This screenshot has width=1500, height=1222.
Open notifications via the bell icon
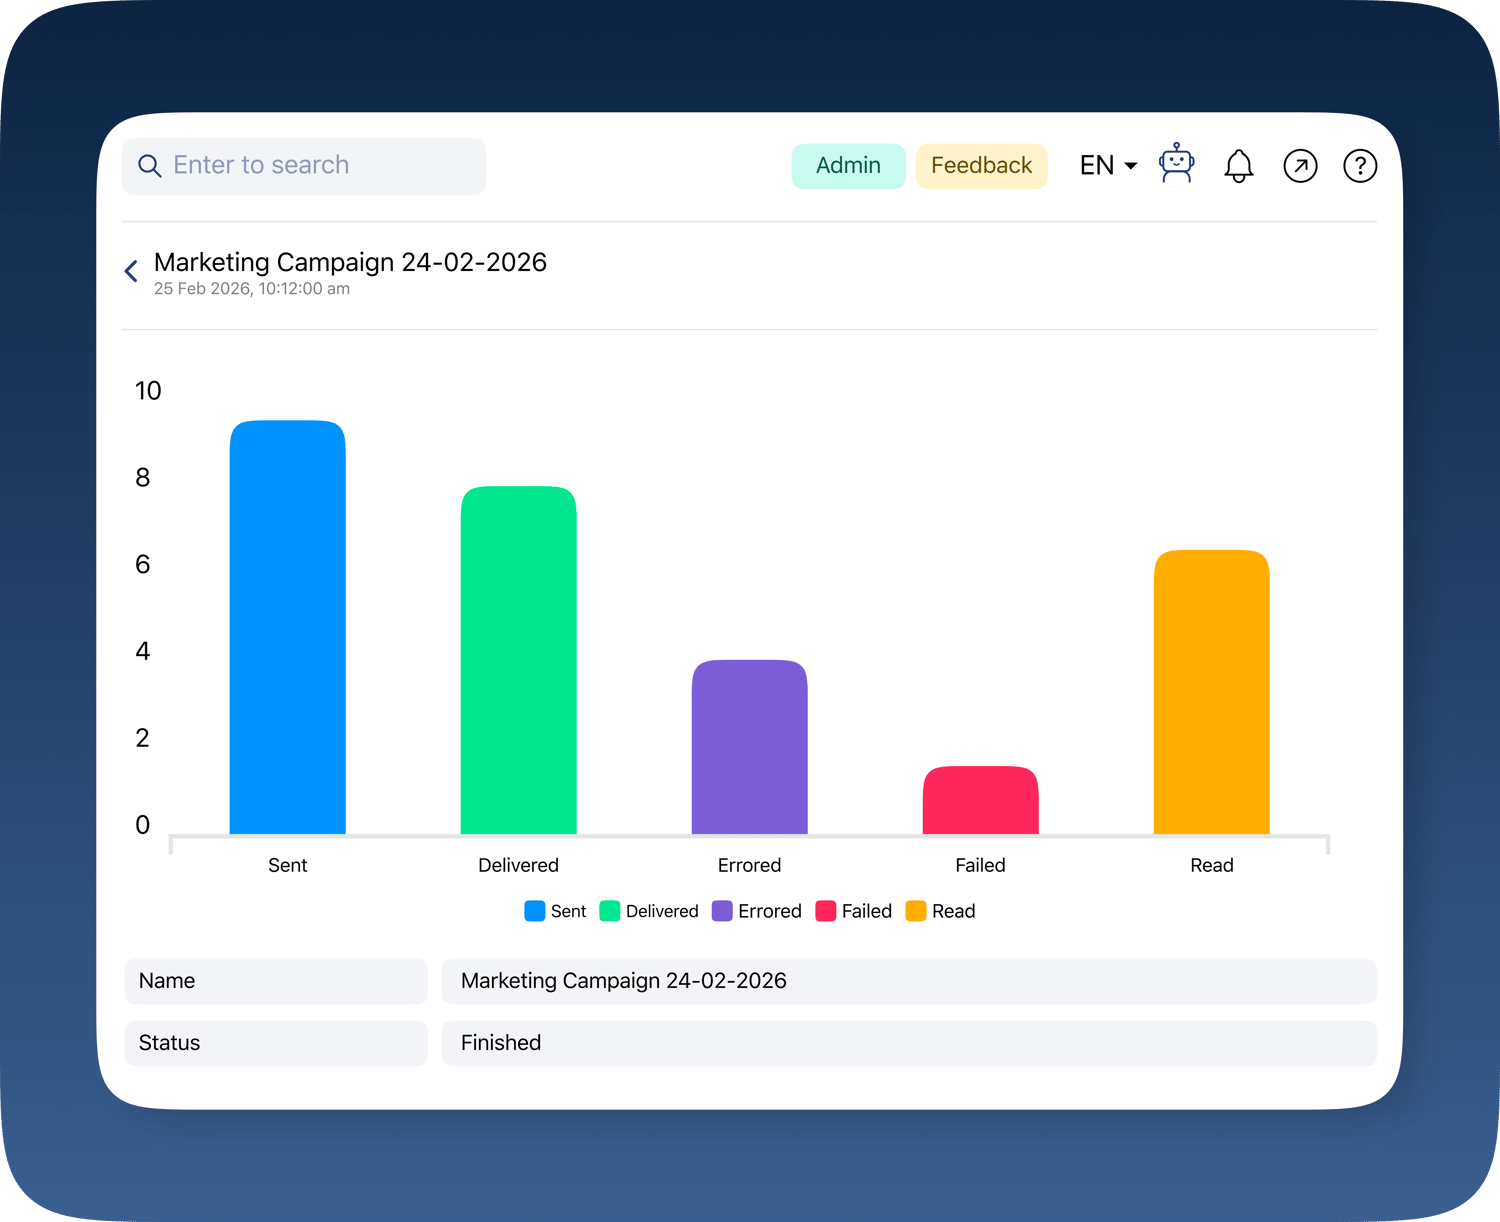1238,166
